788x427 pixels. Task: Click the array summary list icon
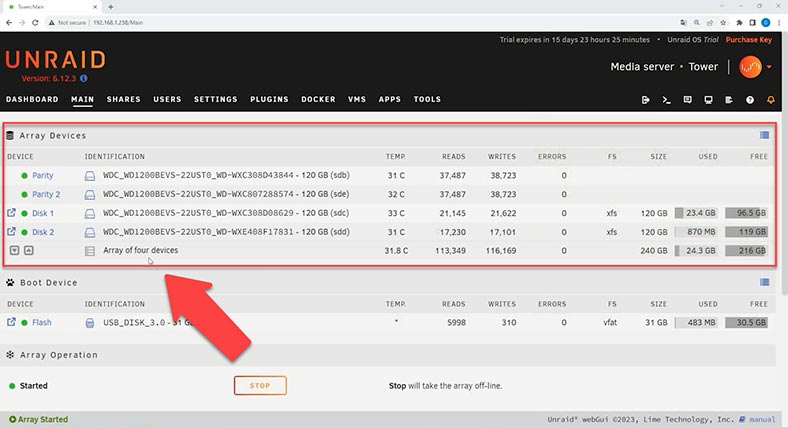89,251
